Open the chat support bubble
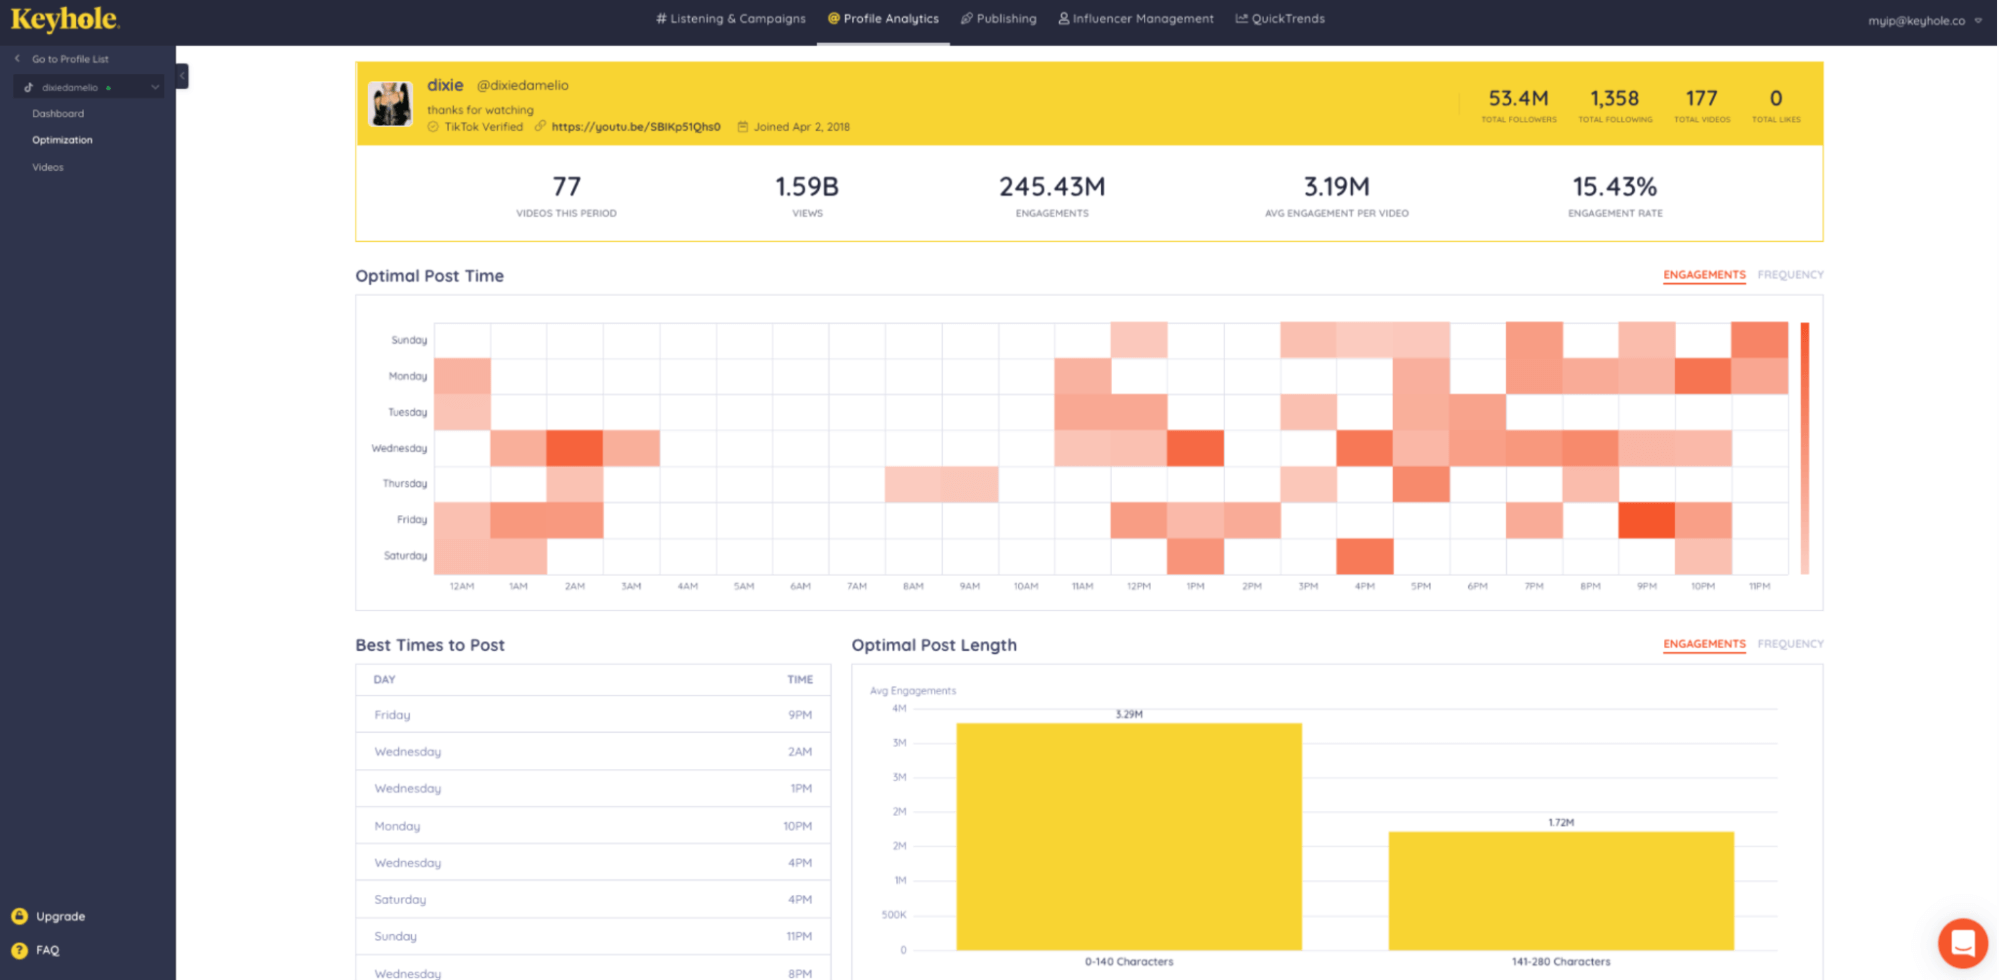 pos(1962,942)
